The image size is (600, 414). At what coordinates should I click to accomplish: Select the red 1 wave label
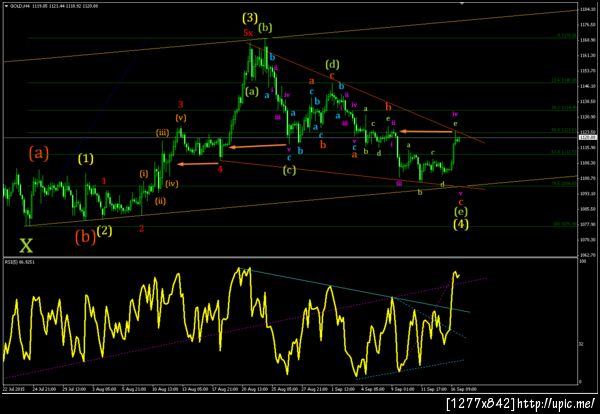[x=104, y=181]
